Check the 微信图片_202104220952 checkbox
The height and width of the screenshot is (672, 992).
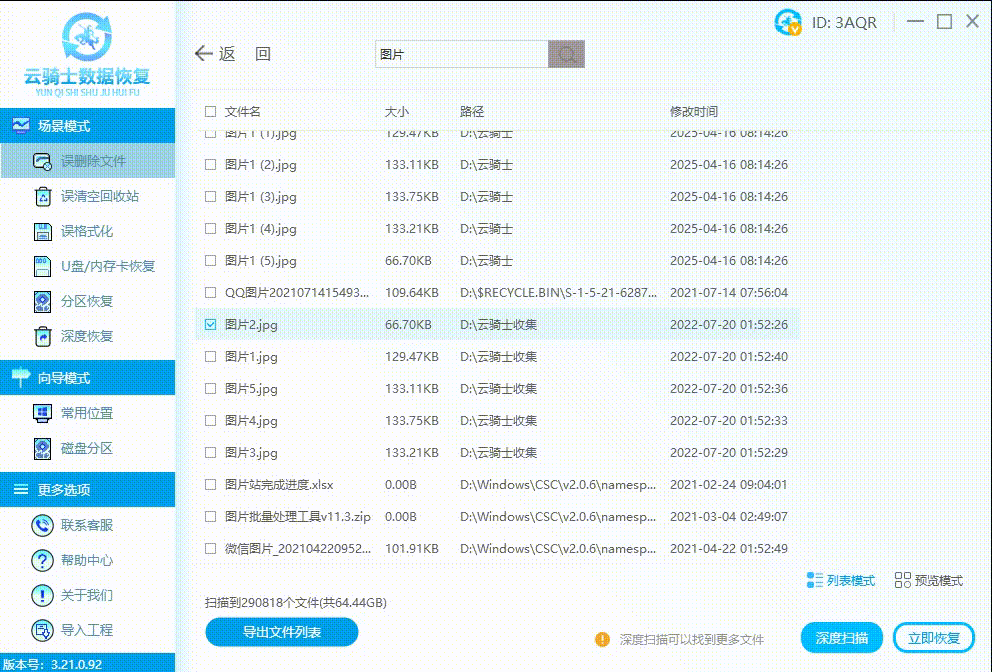[211, 549]
